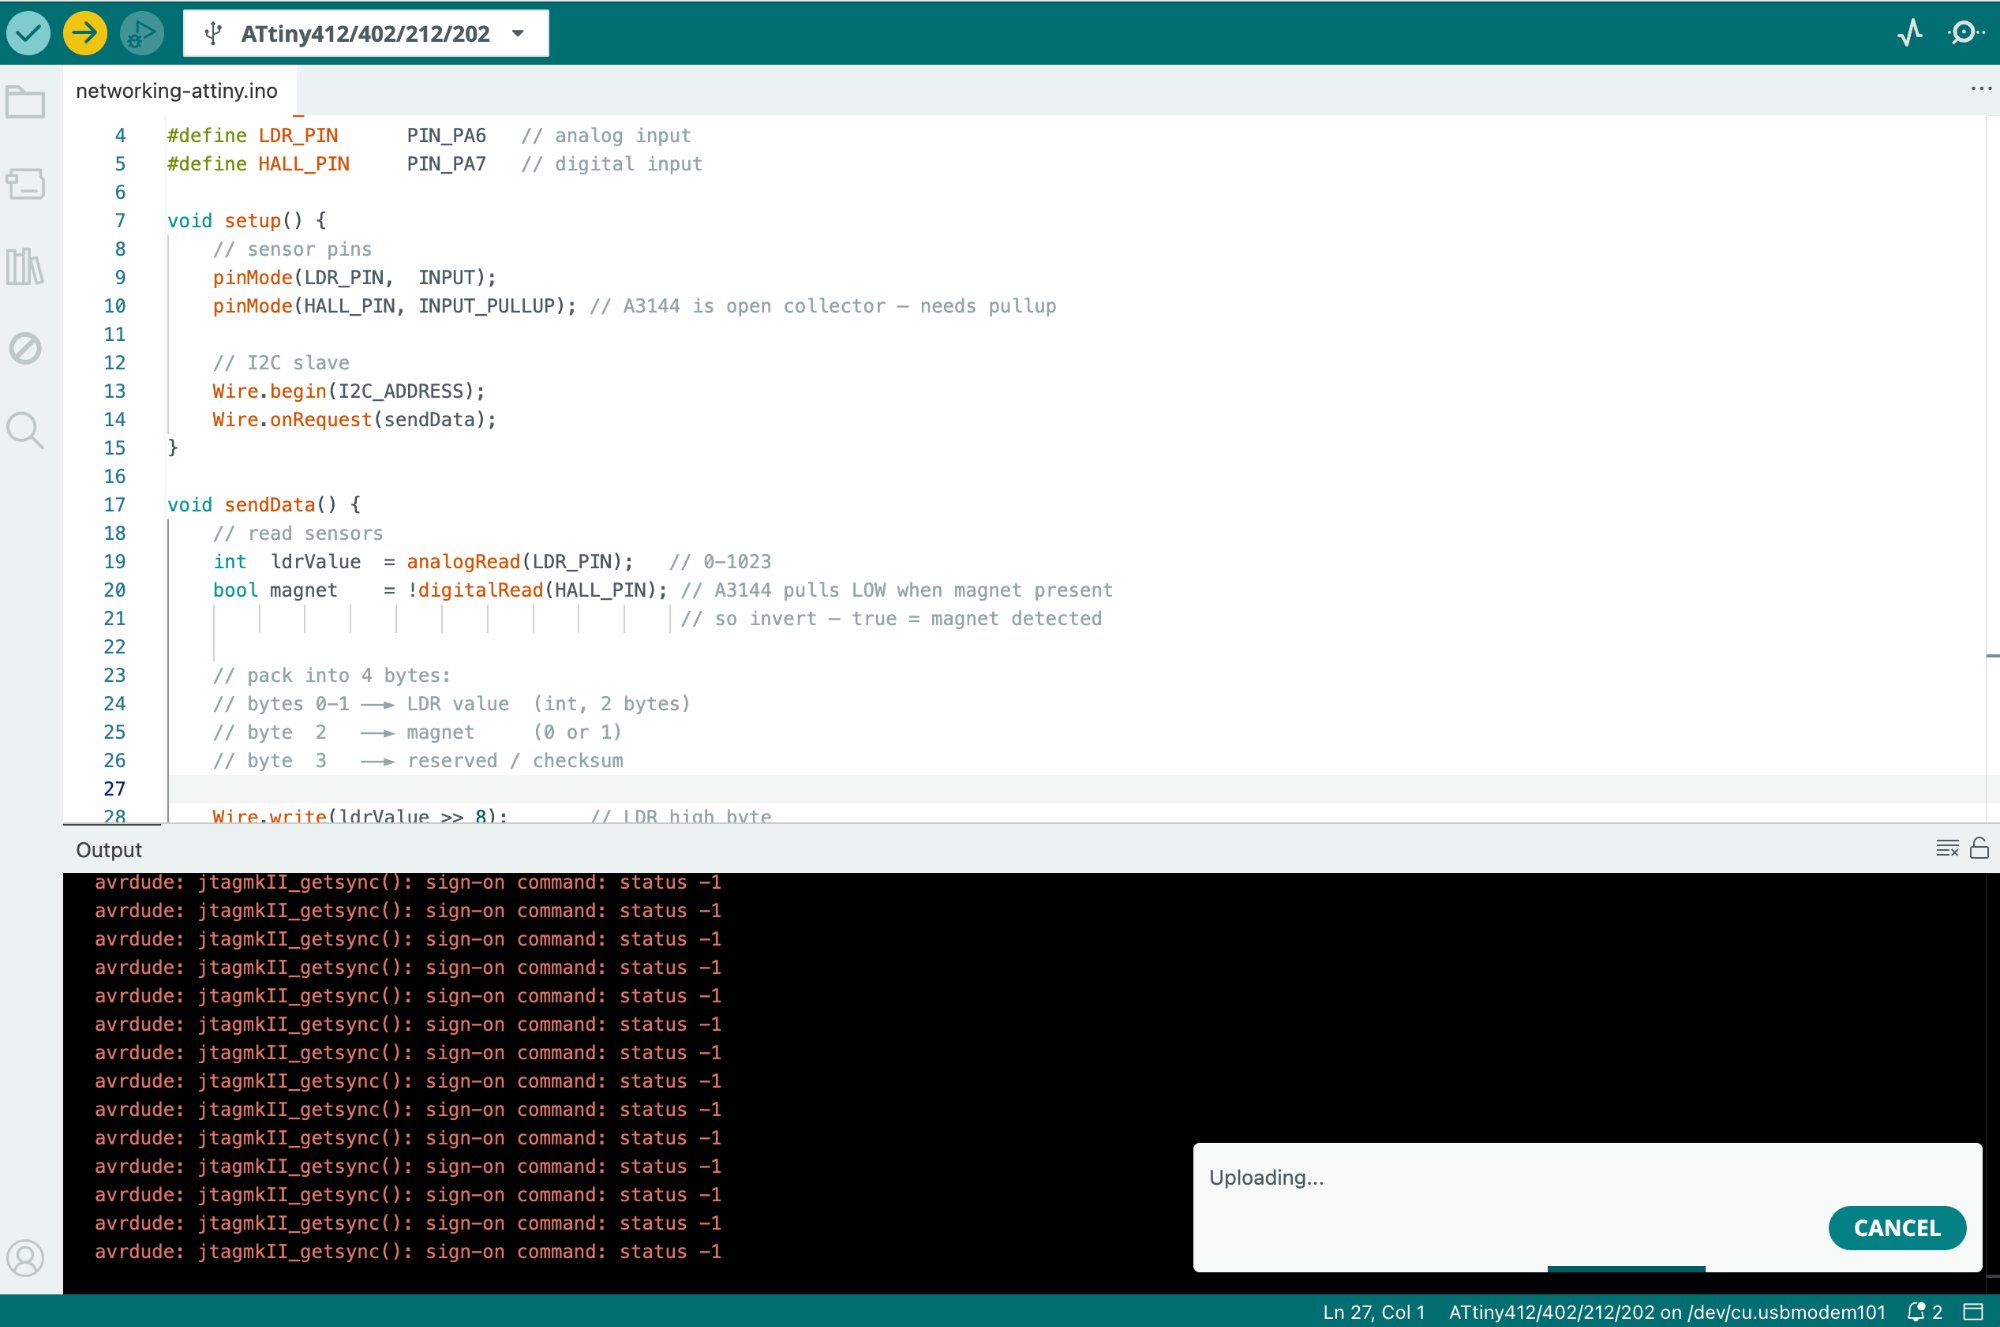
Task: Open the notifications bell showing 2
Action: 1924,1311
